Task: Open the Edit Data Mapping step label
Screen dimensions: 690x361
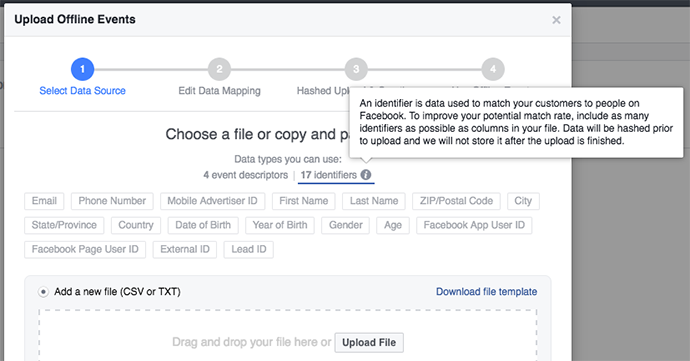Action: click(219, 91)
